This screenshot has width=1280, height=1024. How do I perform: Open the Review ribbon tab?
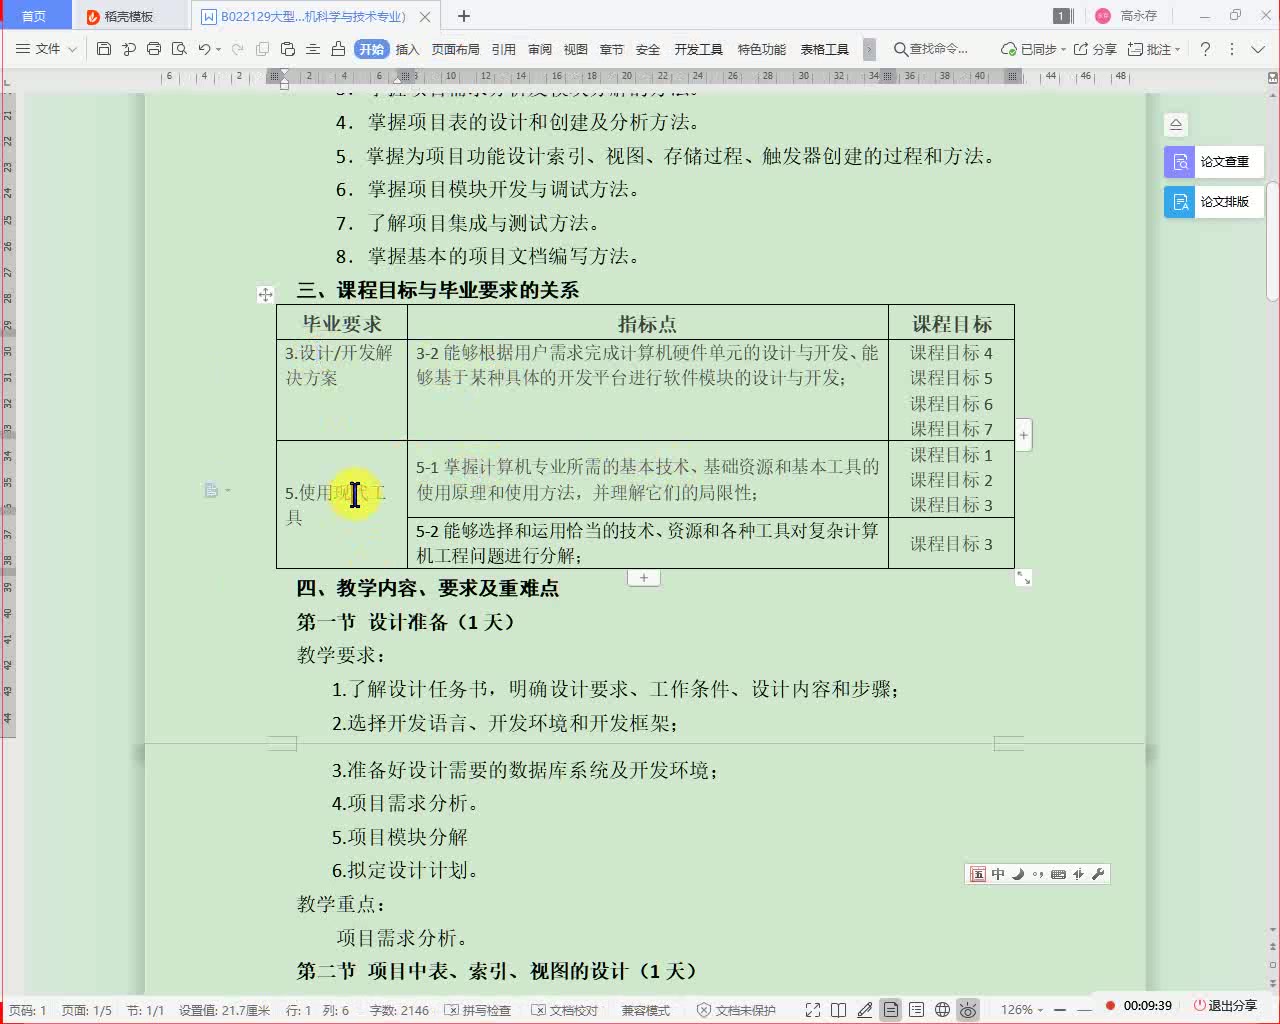(x=540, y=49)
